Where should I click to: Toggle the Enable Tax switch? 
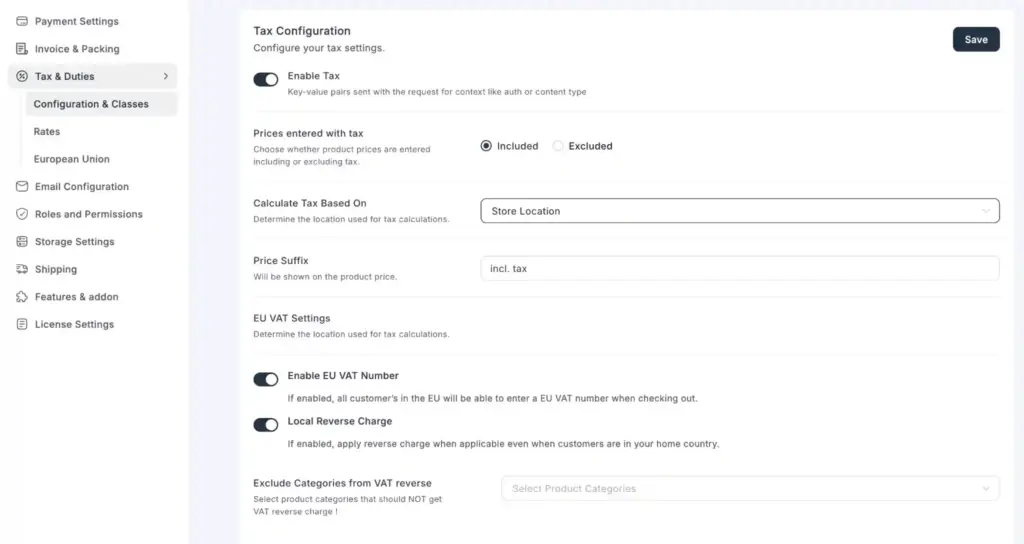(266, 79)
